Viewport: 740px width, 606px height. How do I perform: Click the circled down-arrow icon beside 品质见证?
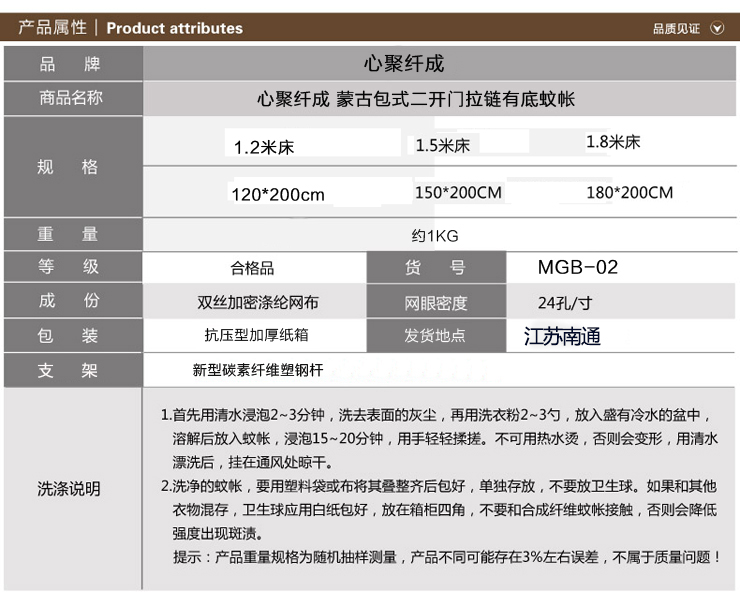pos(717,28)
